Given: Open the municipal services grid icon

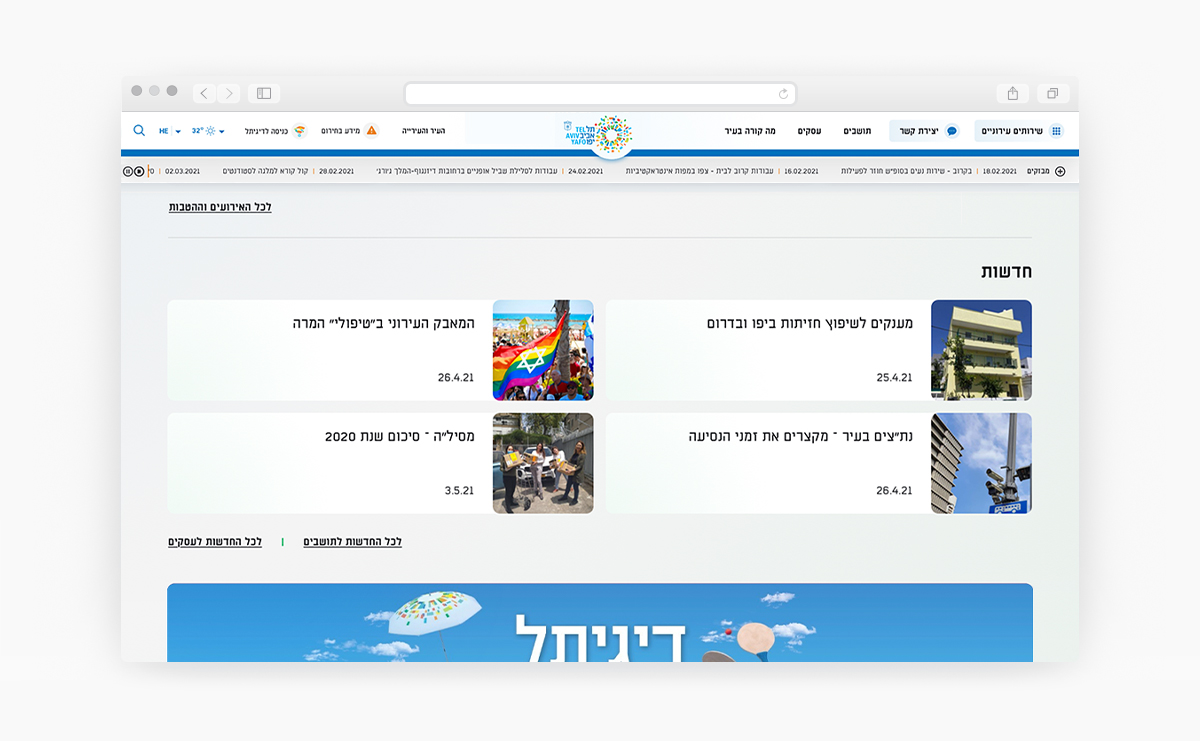Looking at the screenshot, I should (1056, 131).
